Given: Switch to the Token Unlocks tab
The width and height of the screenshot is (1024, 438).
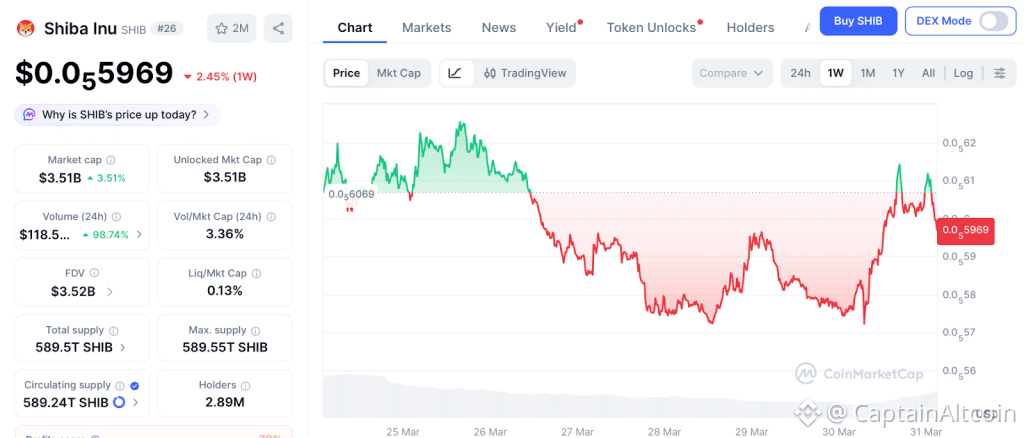Looking at the screenshot, I should click(x=651, y=27).
